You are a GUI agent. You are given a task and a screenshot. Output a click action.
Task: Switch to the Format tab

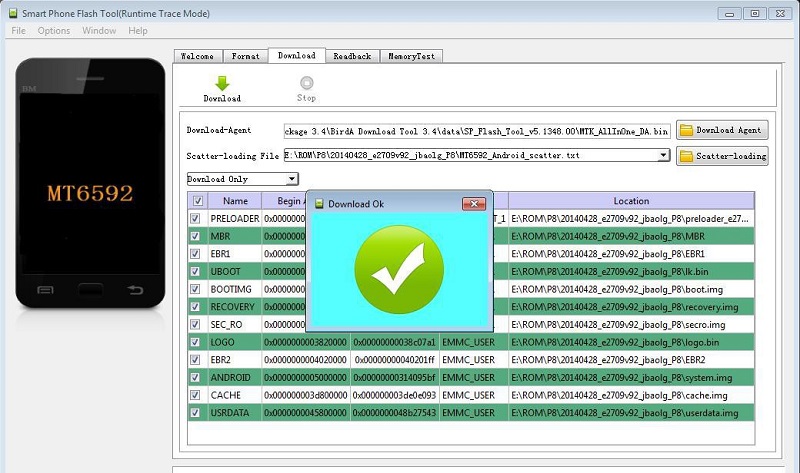point(245,56)
